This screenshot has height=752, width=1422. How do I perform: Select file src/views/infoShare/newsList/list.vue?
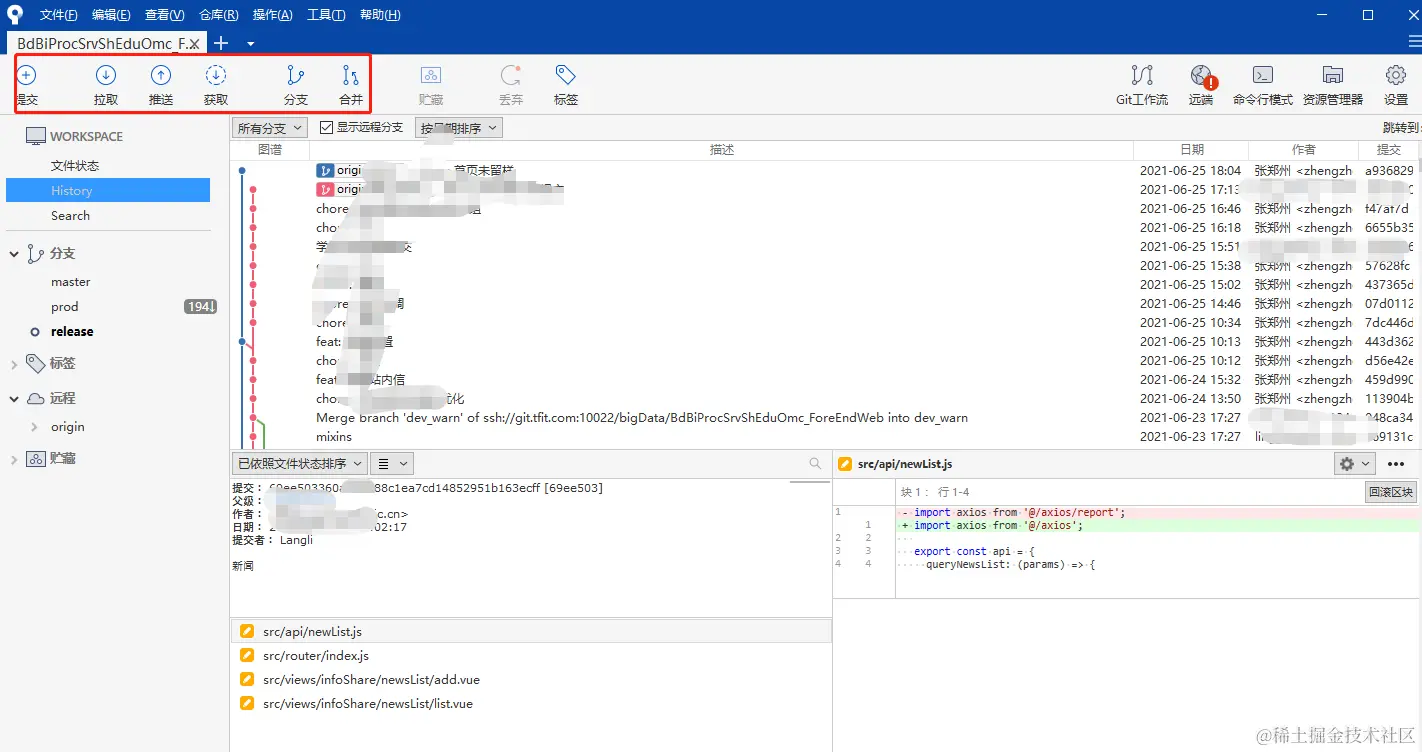click(x=531, y=704)
